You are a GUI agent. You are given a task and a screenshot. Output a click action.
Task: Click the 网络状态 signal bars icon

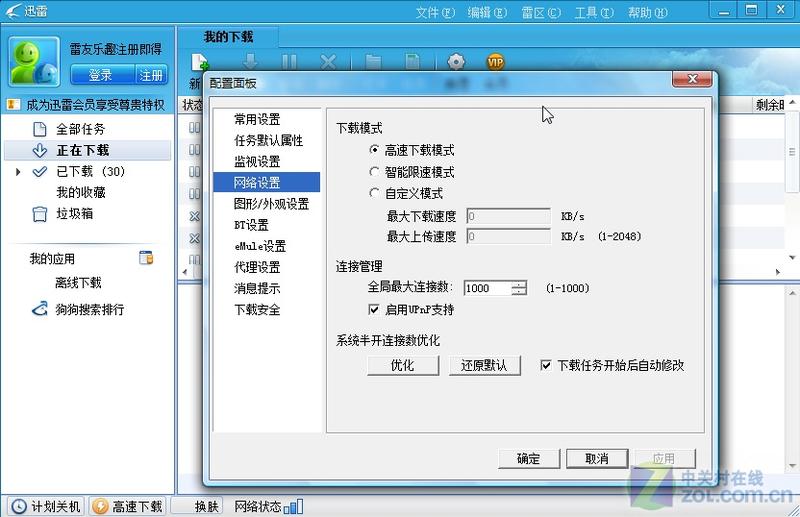coord(294,507)
